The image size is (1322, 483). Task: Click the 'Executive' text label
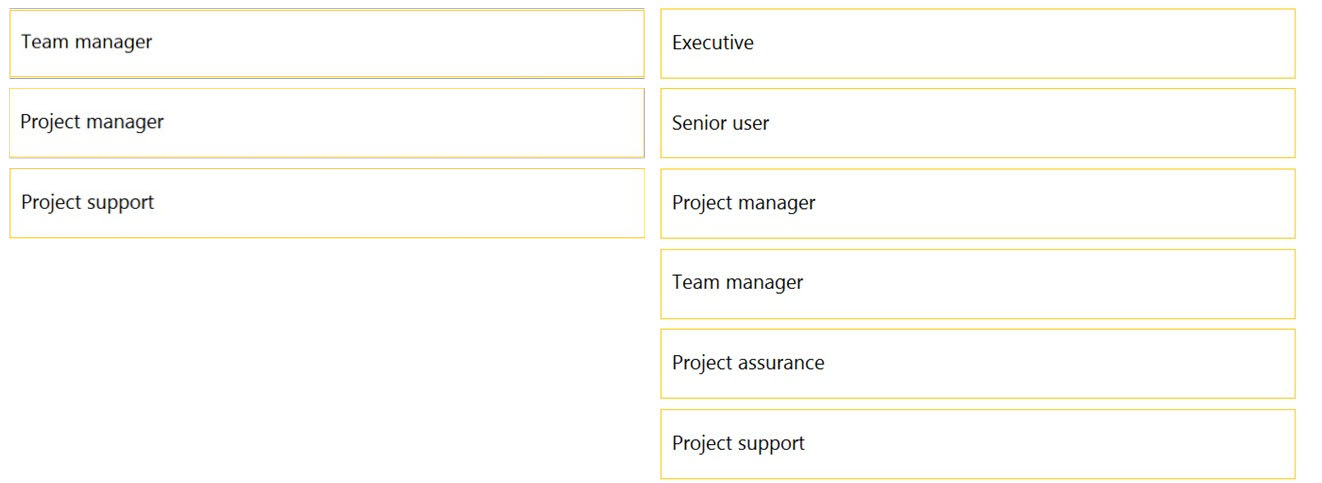[x=713, y=43]
